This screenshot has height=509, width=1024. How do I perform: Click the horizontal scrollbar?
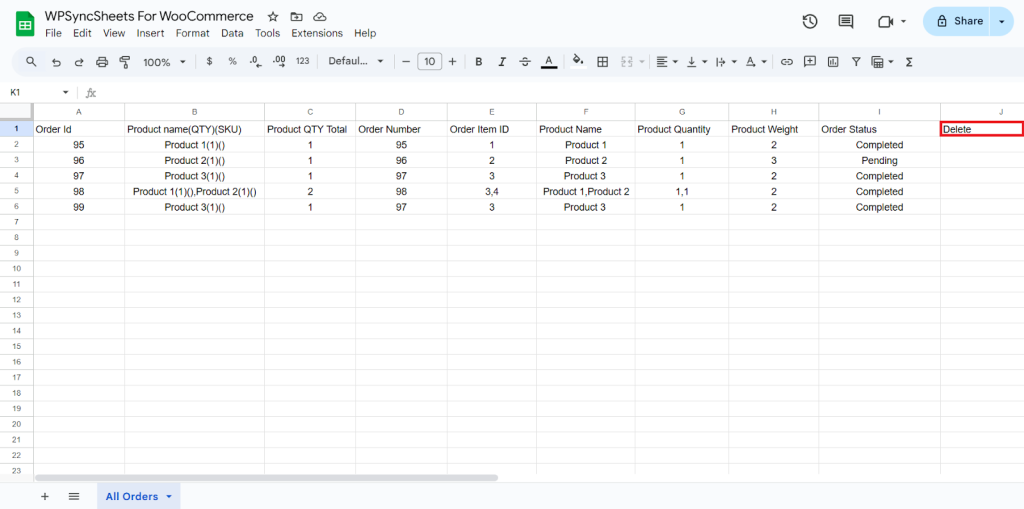(266, 478)
